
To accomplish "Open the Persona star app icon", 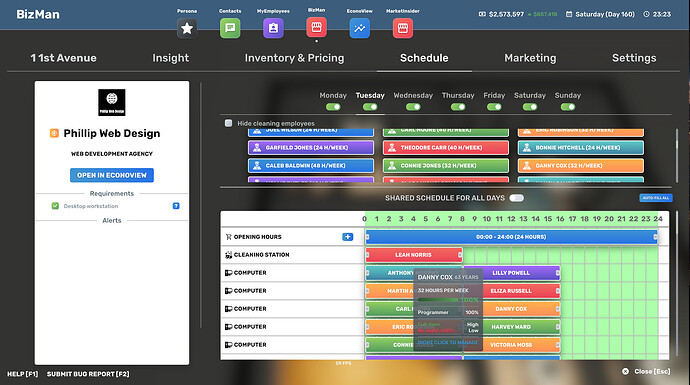I will point(187,28).
